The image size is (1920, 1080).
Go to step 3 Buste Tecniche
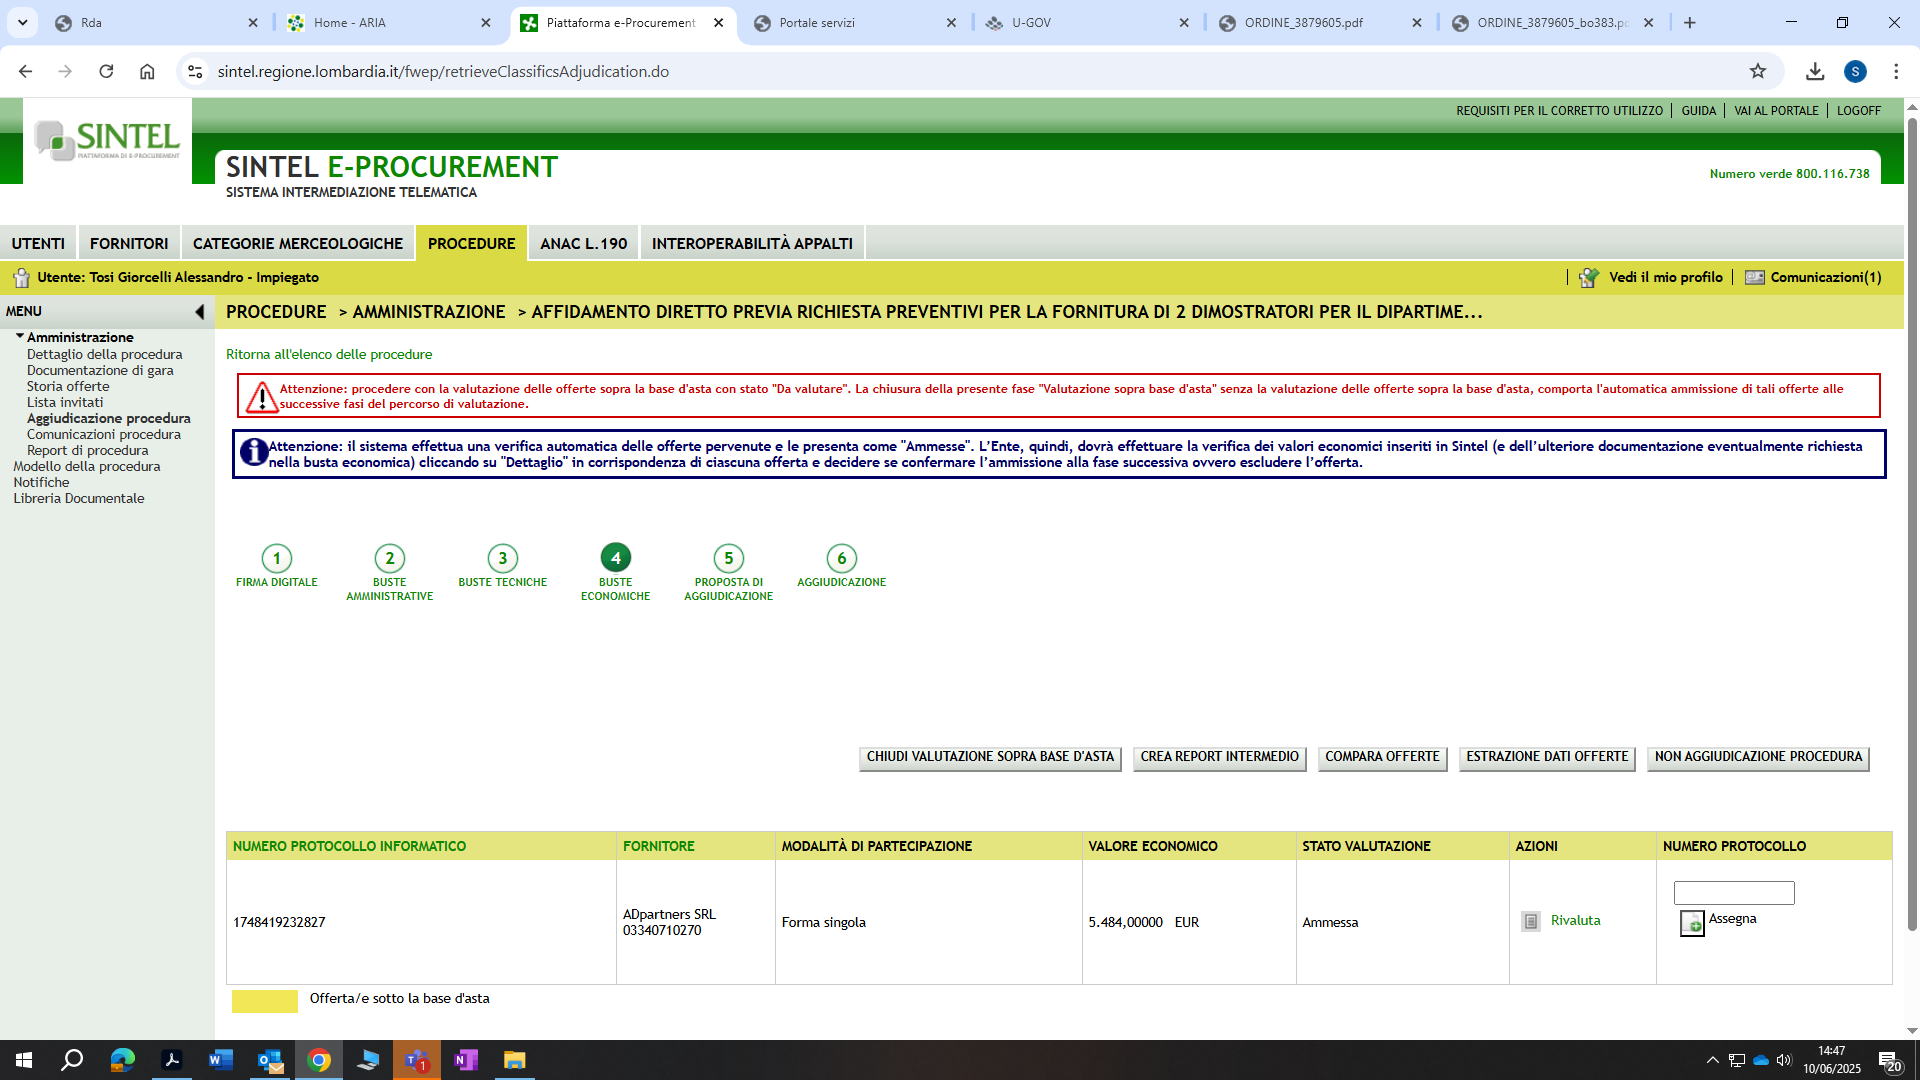502,558
